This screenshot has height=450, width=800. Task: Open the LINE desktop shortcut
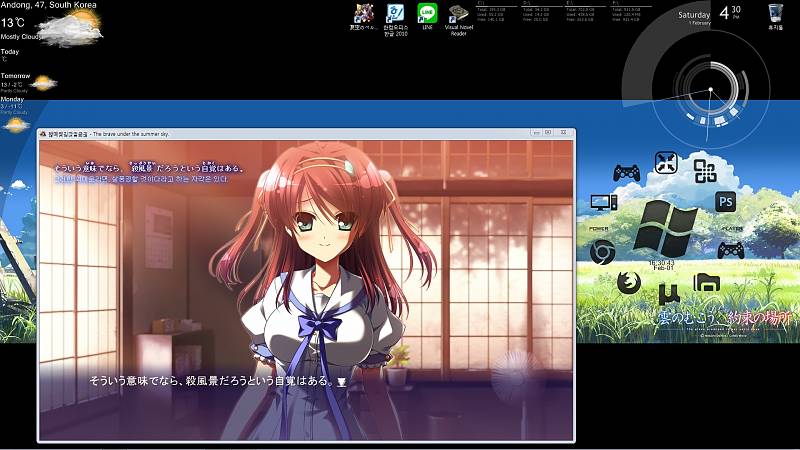coord(427,14)
